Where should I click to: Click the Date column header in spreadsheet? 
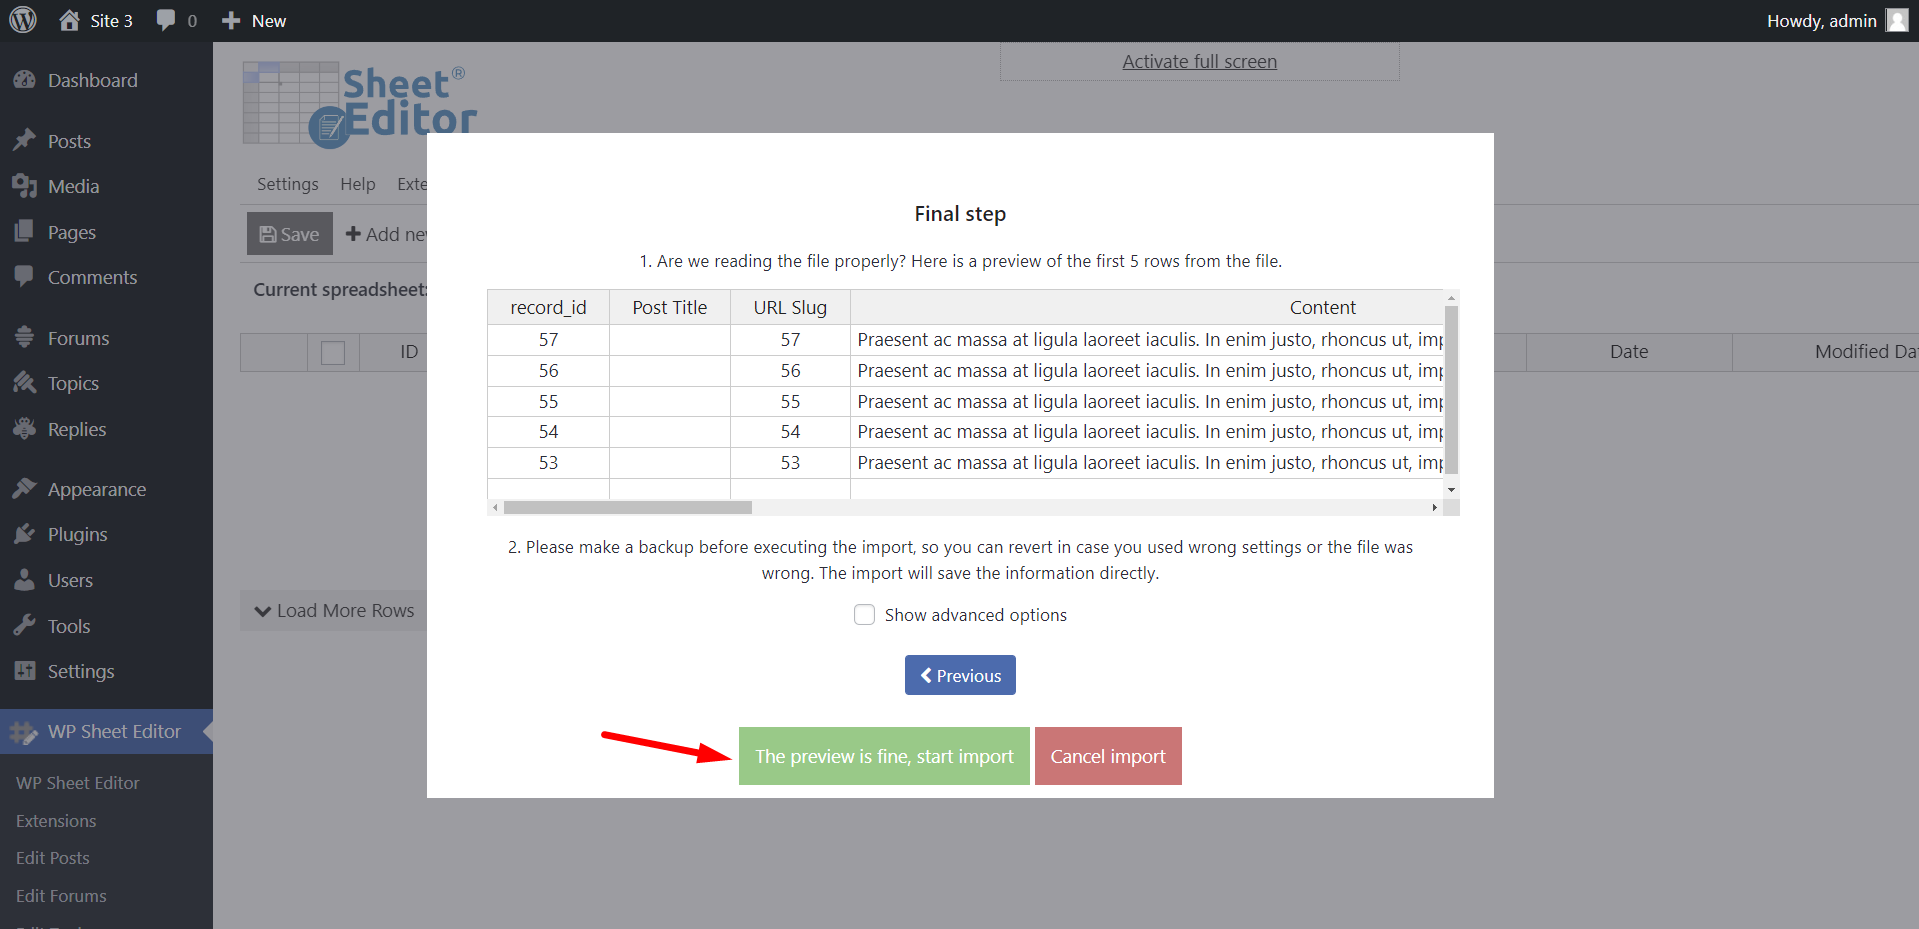(x=1629, y=352)
